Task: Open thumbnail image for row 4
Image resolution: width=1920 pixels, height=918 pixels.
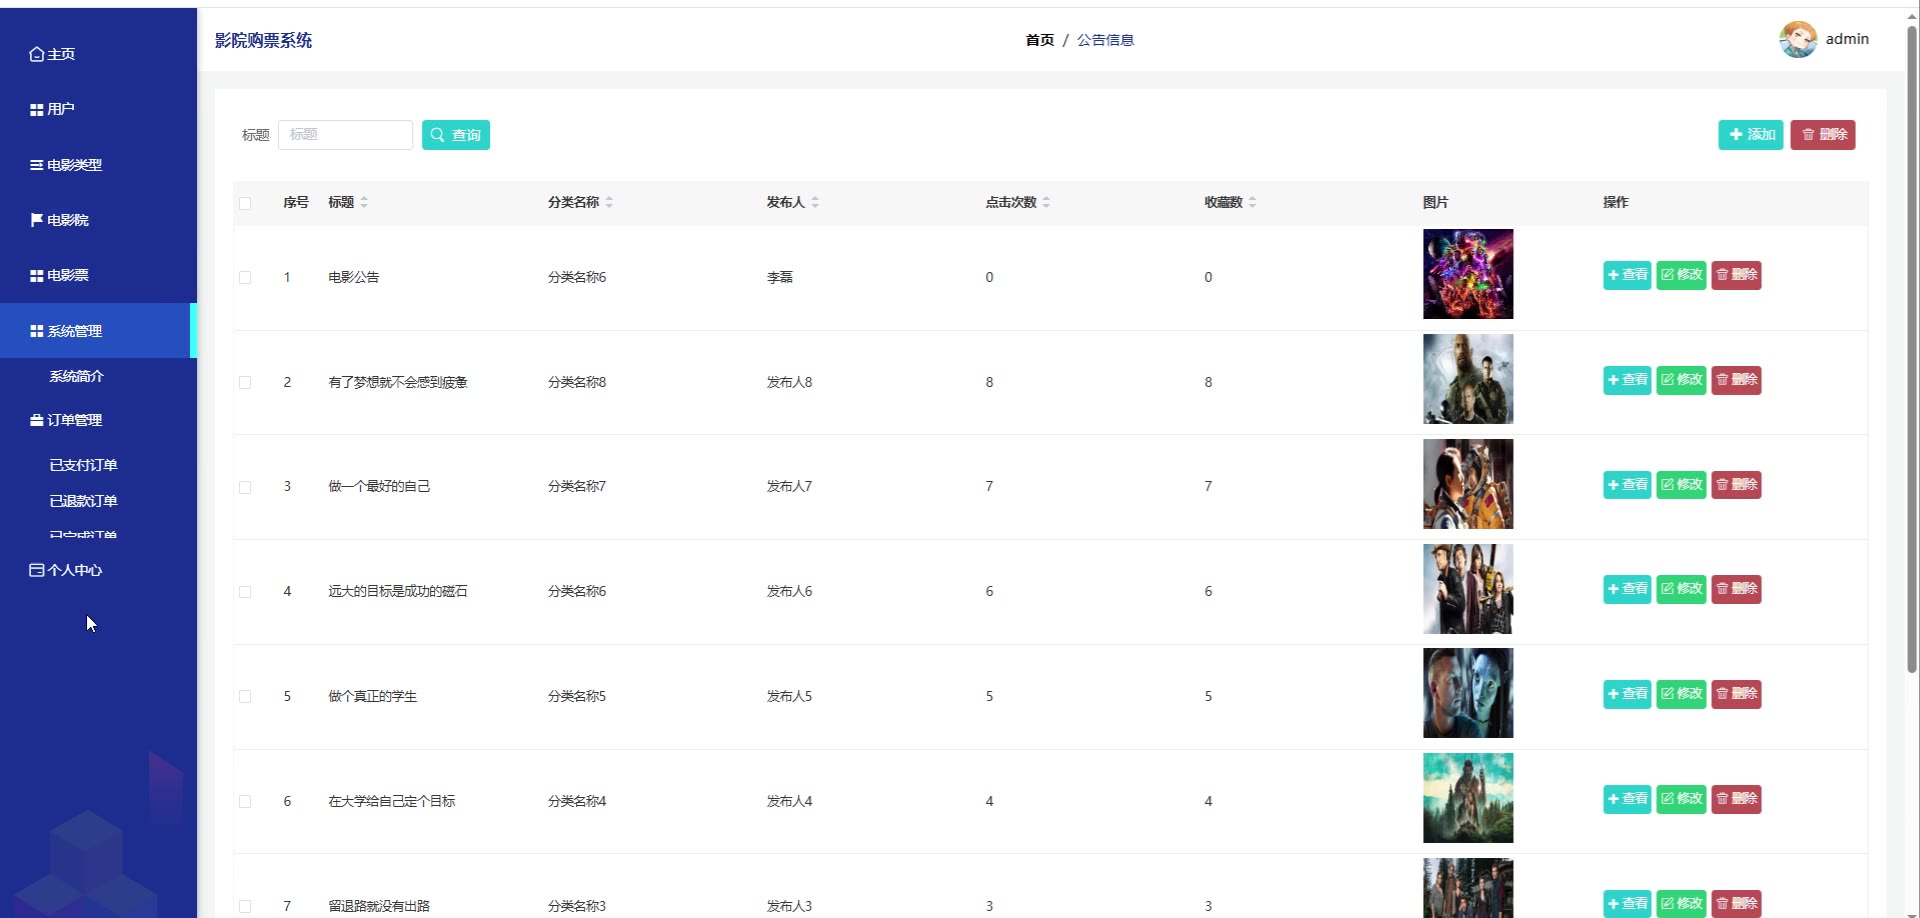Action: [x=1468, y=589]
